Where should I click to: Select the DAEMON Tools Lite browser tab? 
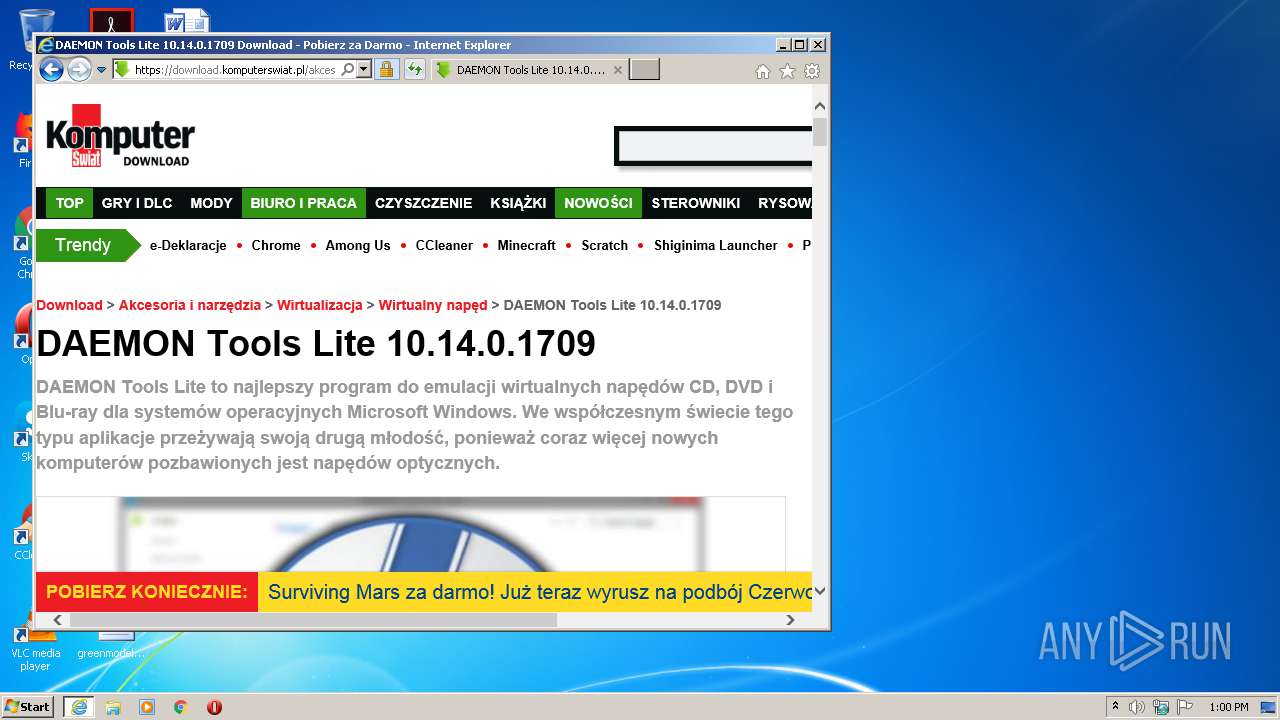[x=528, y=70]
